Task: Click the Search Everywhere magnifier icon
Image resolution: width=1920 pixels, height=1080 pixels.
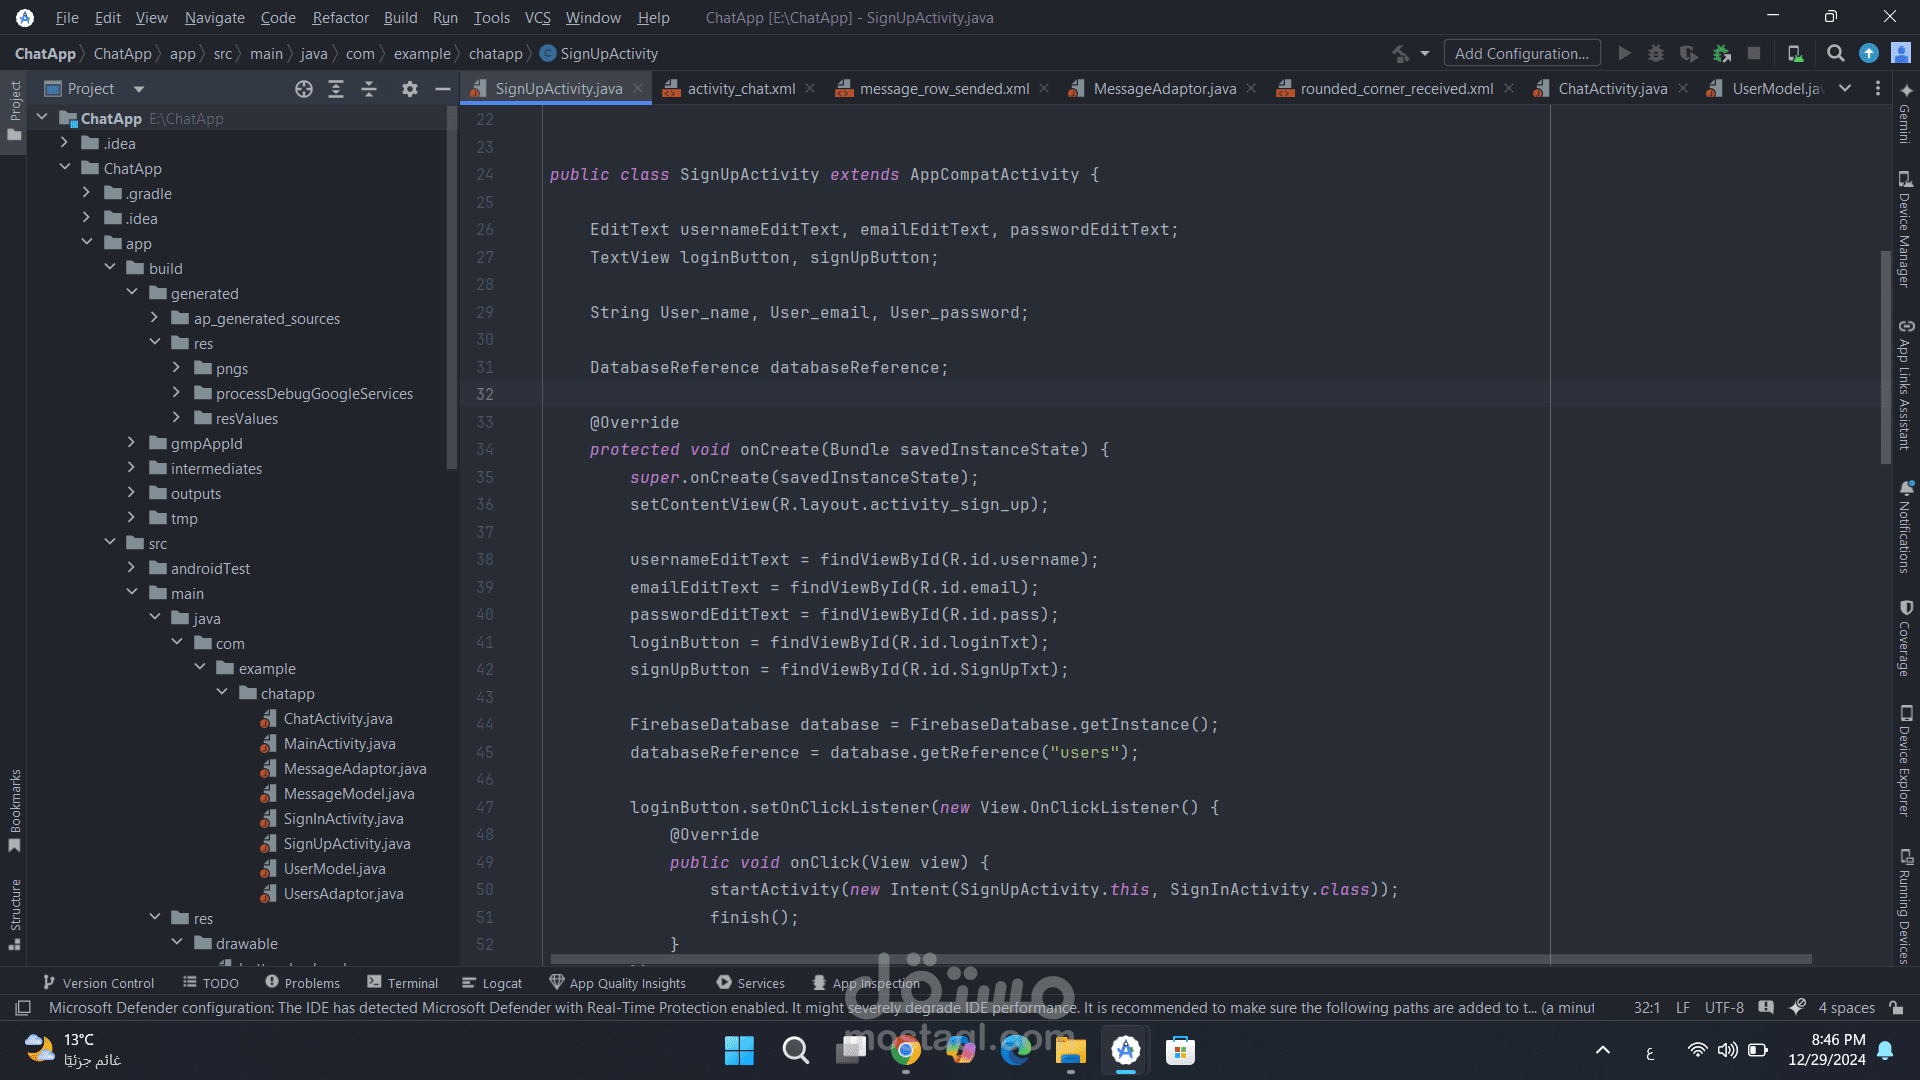Action: click(1835, 54)
